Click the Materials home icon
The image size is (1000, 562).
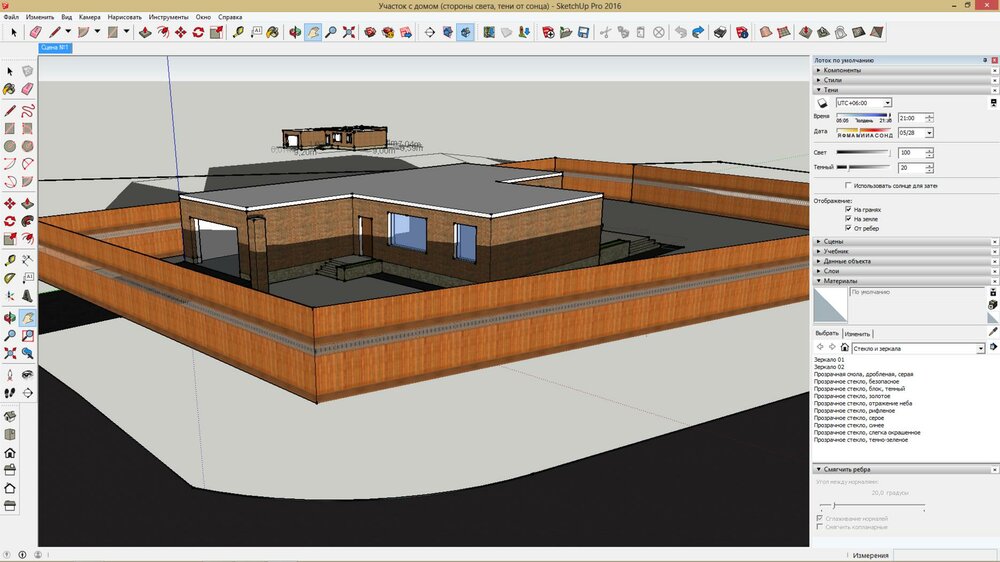844,348
